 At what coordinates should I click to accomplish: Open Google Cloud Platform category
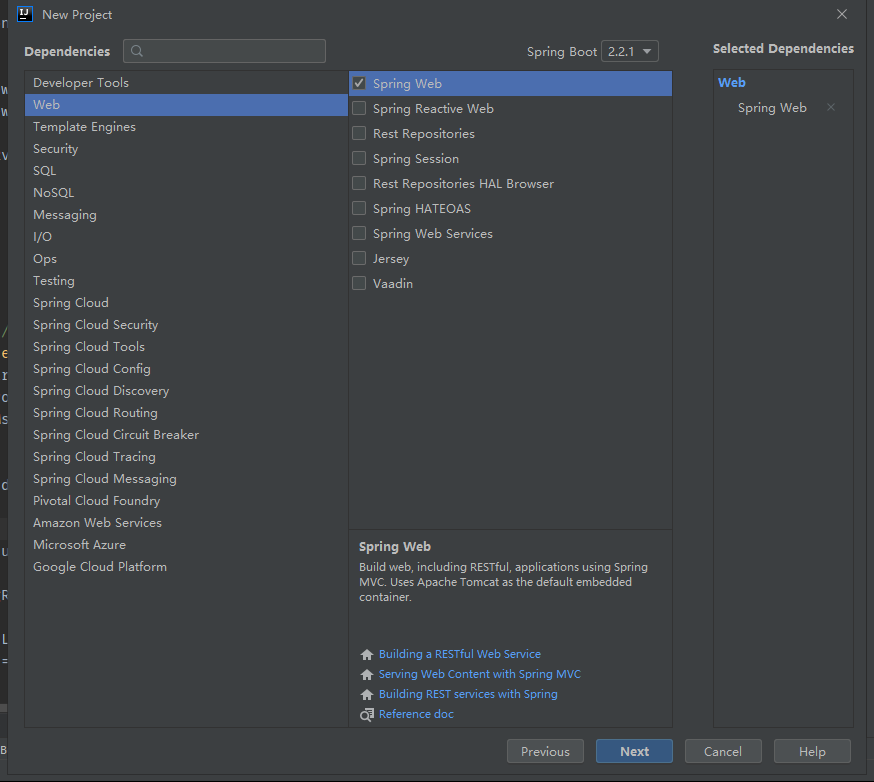point(186,567)
